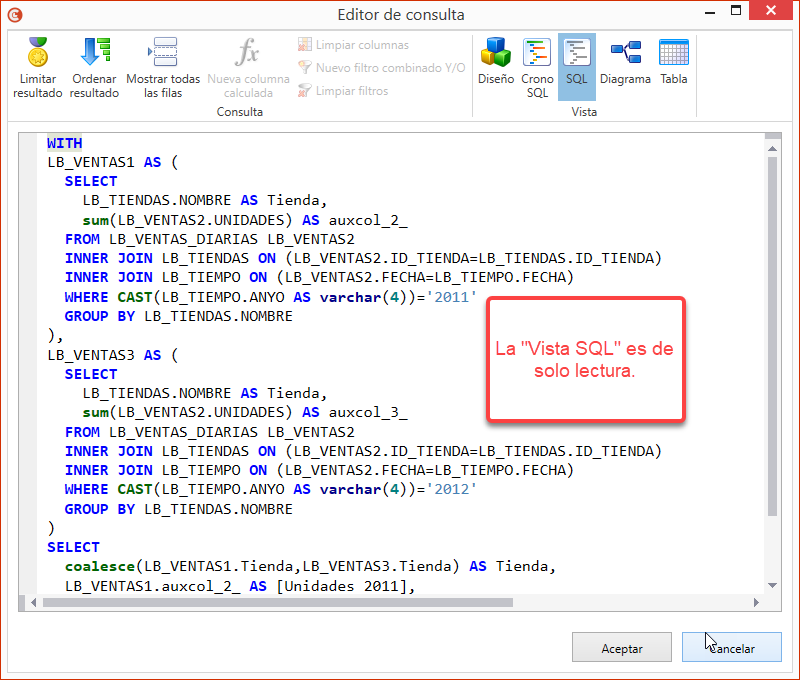Click the application logo icon
Image resolution: width=800 pixels, height=680 pixels.
[14, 14]
